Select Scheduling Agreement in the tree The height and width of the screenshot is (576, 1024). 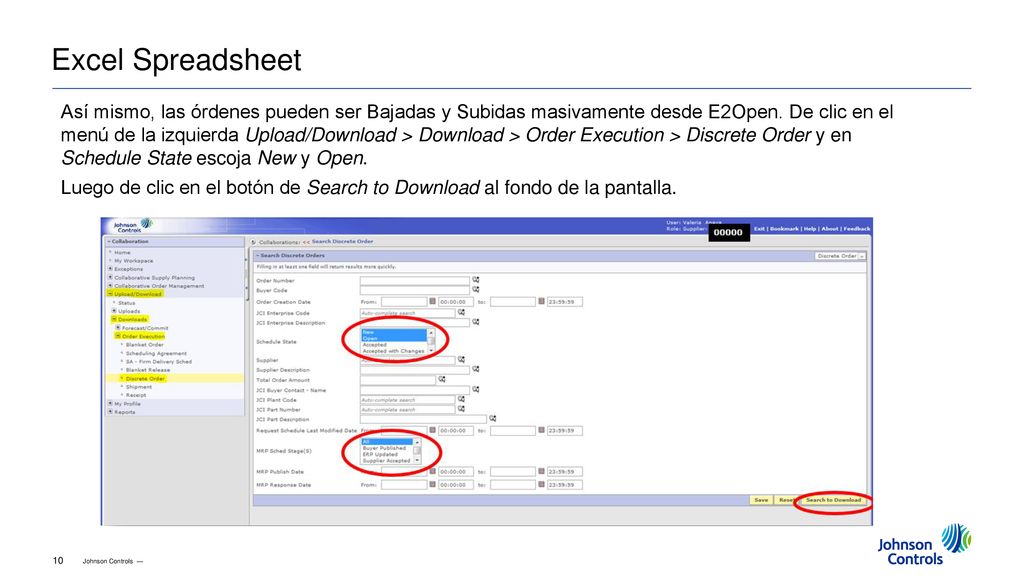(156, 353)
